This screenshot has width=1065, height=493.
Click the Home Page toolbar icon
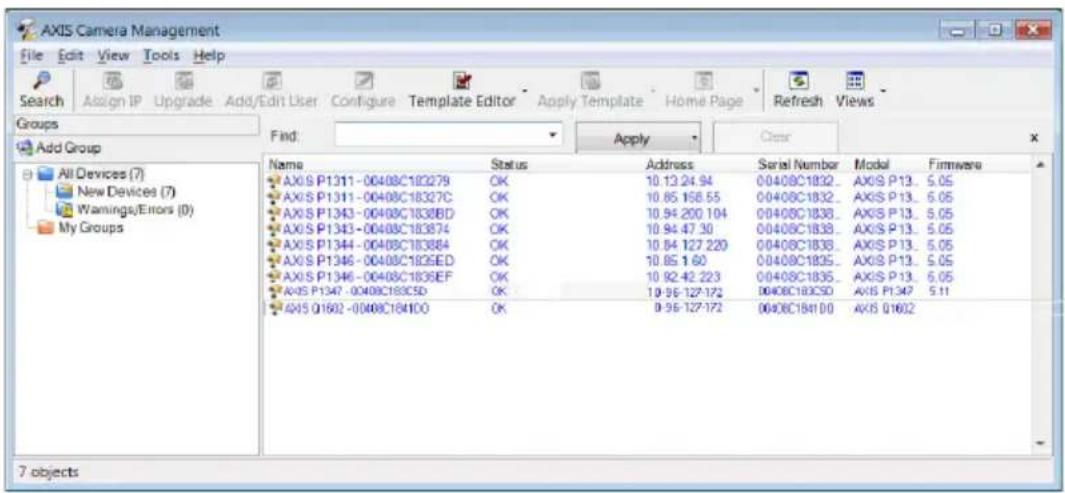click(x=704, y=82)
